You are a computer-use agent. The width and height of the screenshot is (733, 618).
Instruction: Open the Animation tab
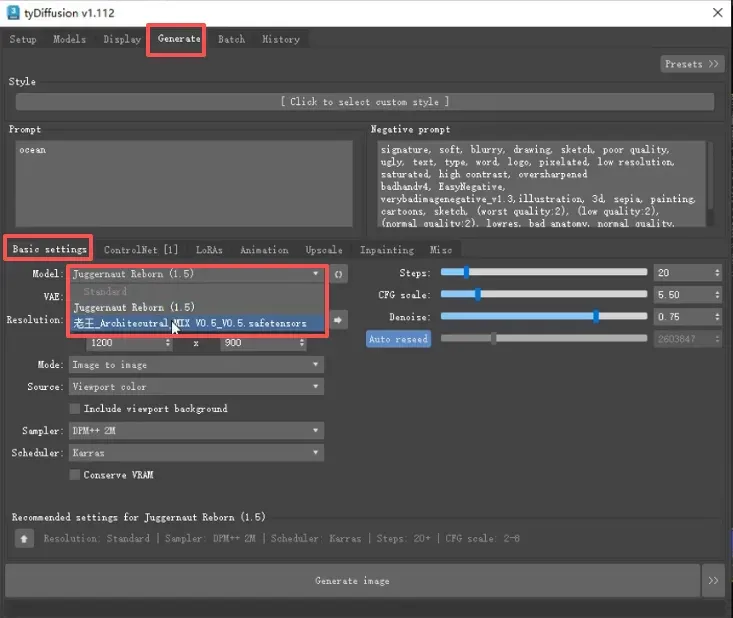point(264,250)
